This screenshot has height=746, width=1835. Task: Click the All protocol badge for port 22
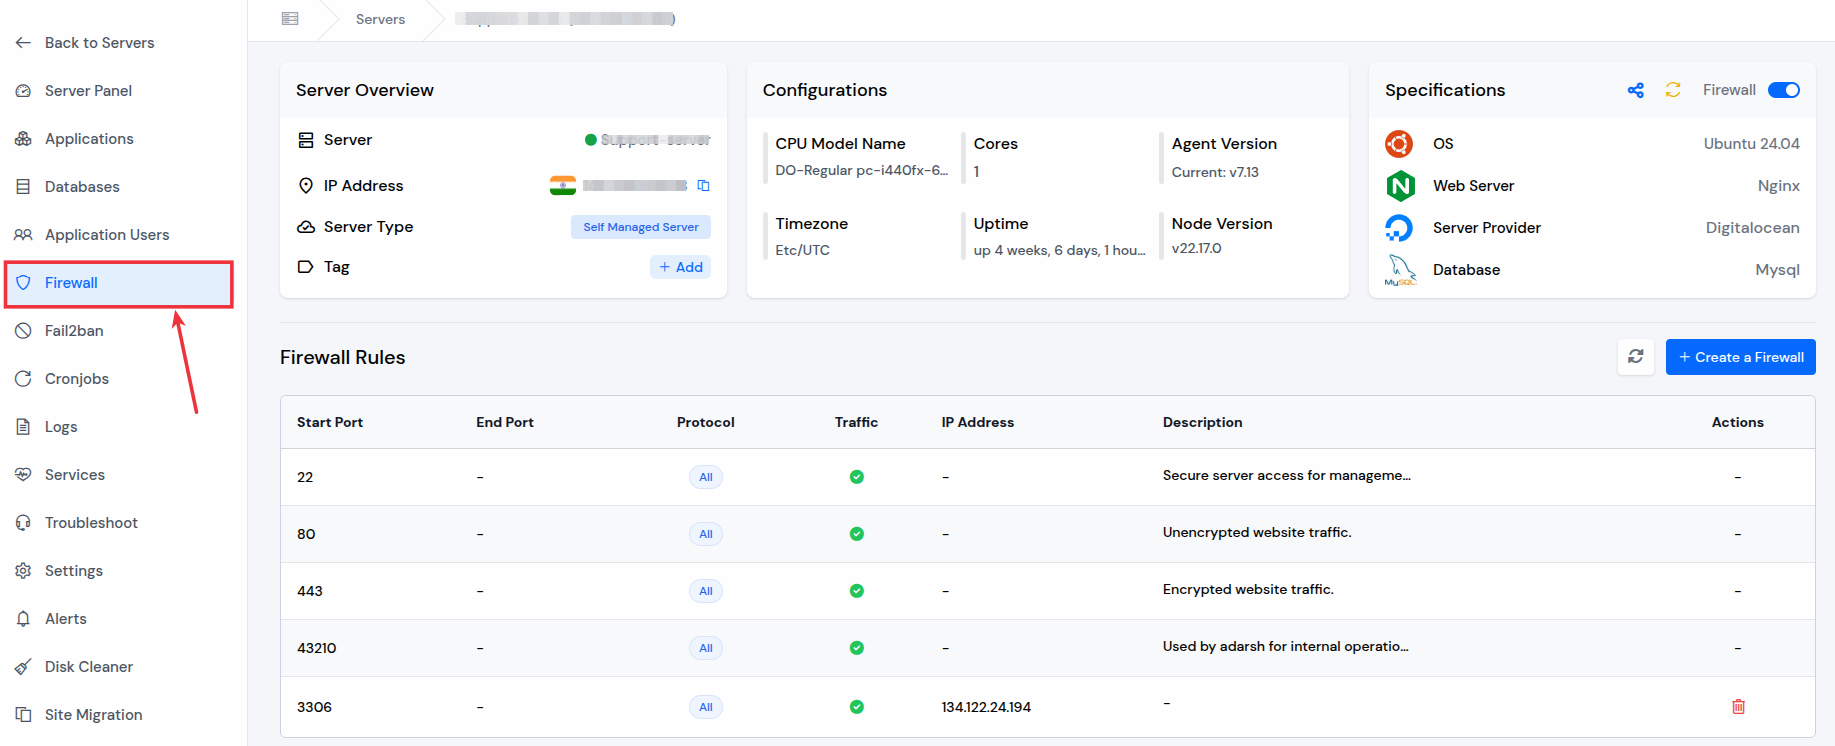pos(706,477)
